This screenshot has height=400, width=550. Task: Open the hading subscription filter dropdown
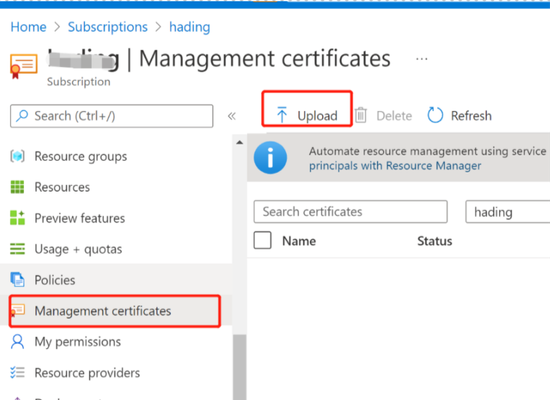(x=508, y=212)
